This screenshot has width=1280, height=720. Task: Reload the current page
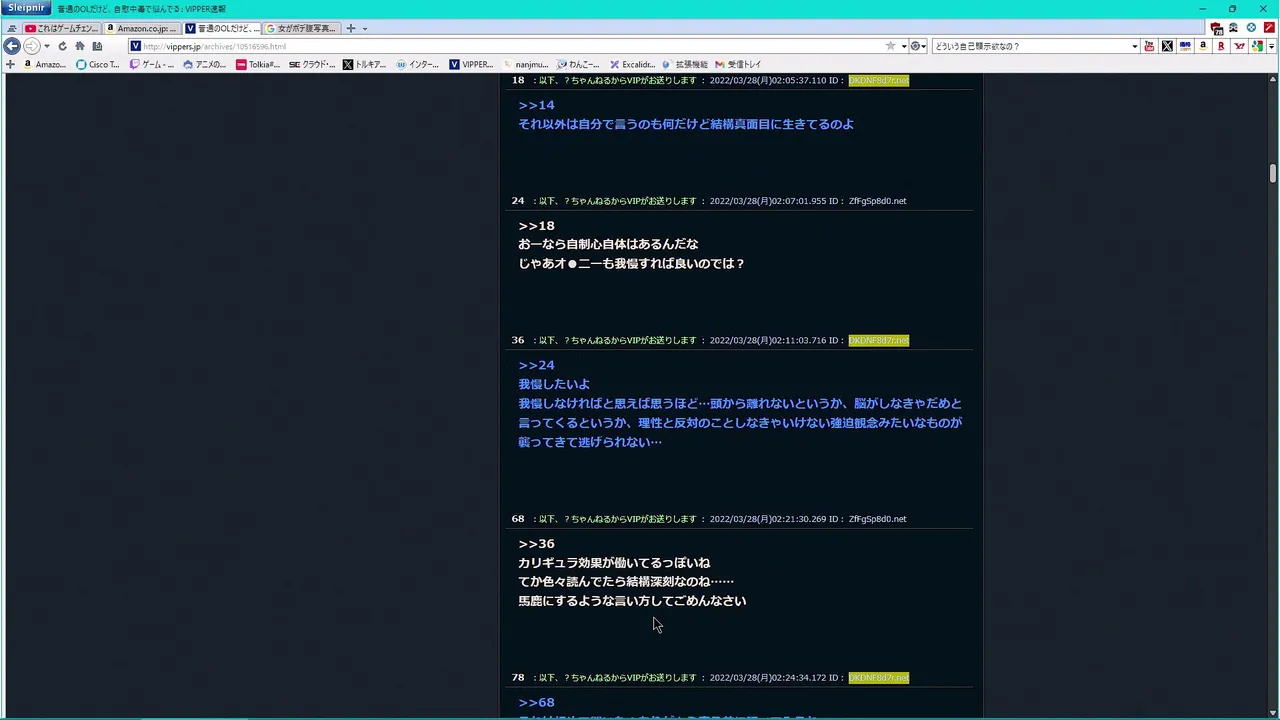pyautogui.click(x=62, y=46)
